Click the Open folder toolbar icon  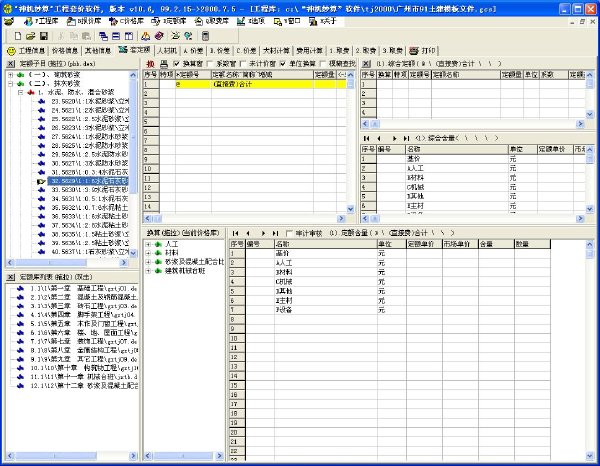pyautogui.click(x=31, y=36)
